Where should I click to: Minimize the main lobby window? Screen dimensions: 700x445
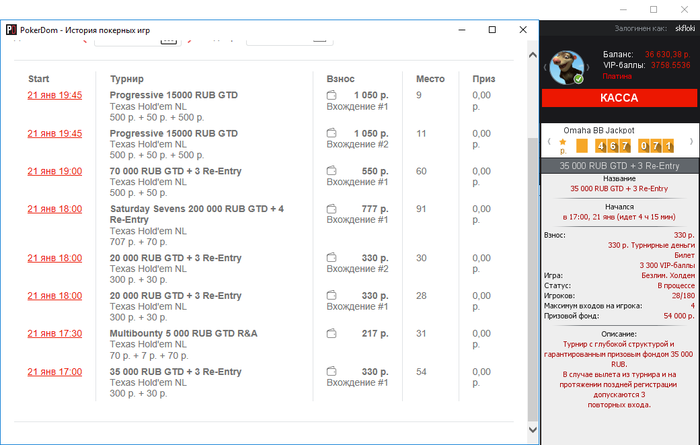point(624,9)
